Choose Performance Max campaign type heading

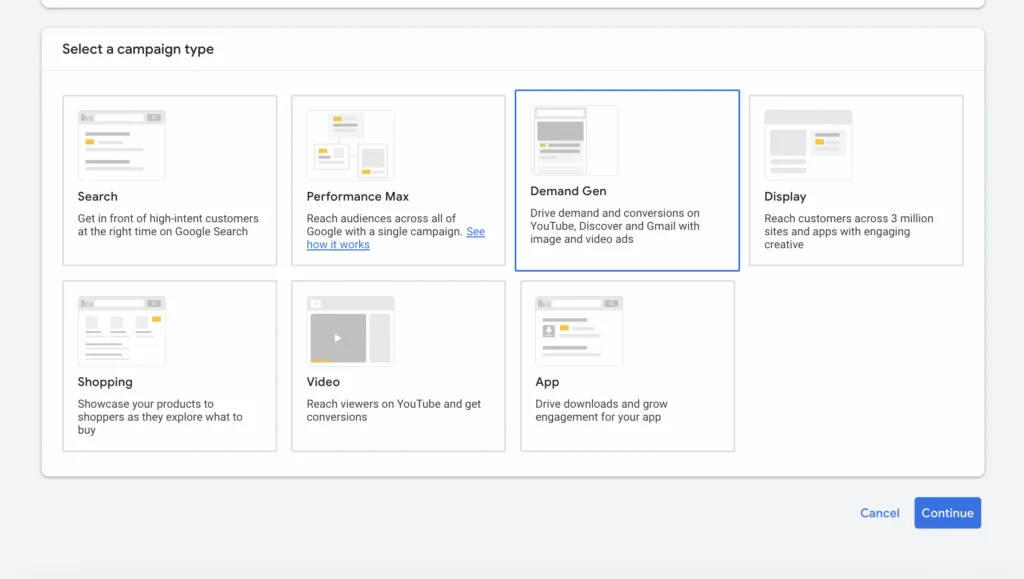[358, 196]
